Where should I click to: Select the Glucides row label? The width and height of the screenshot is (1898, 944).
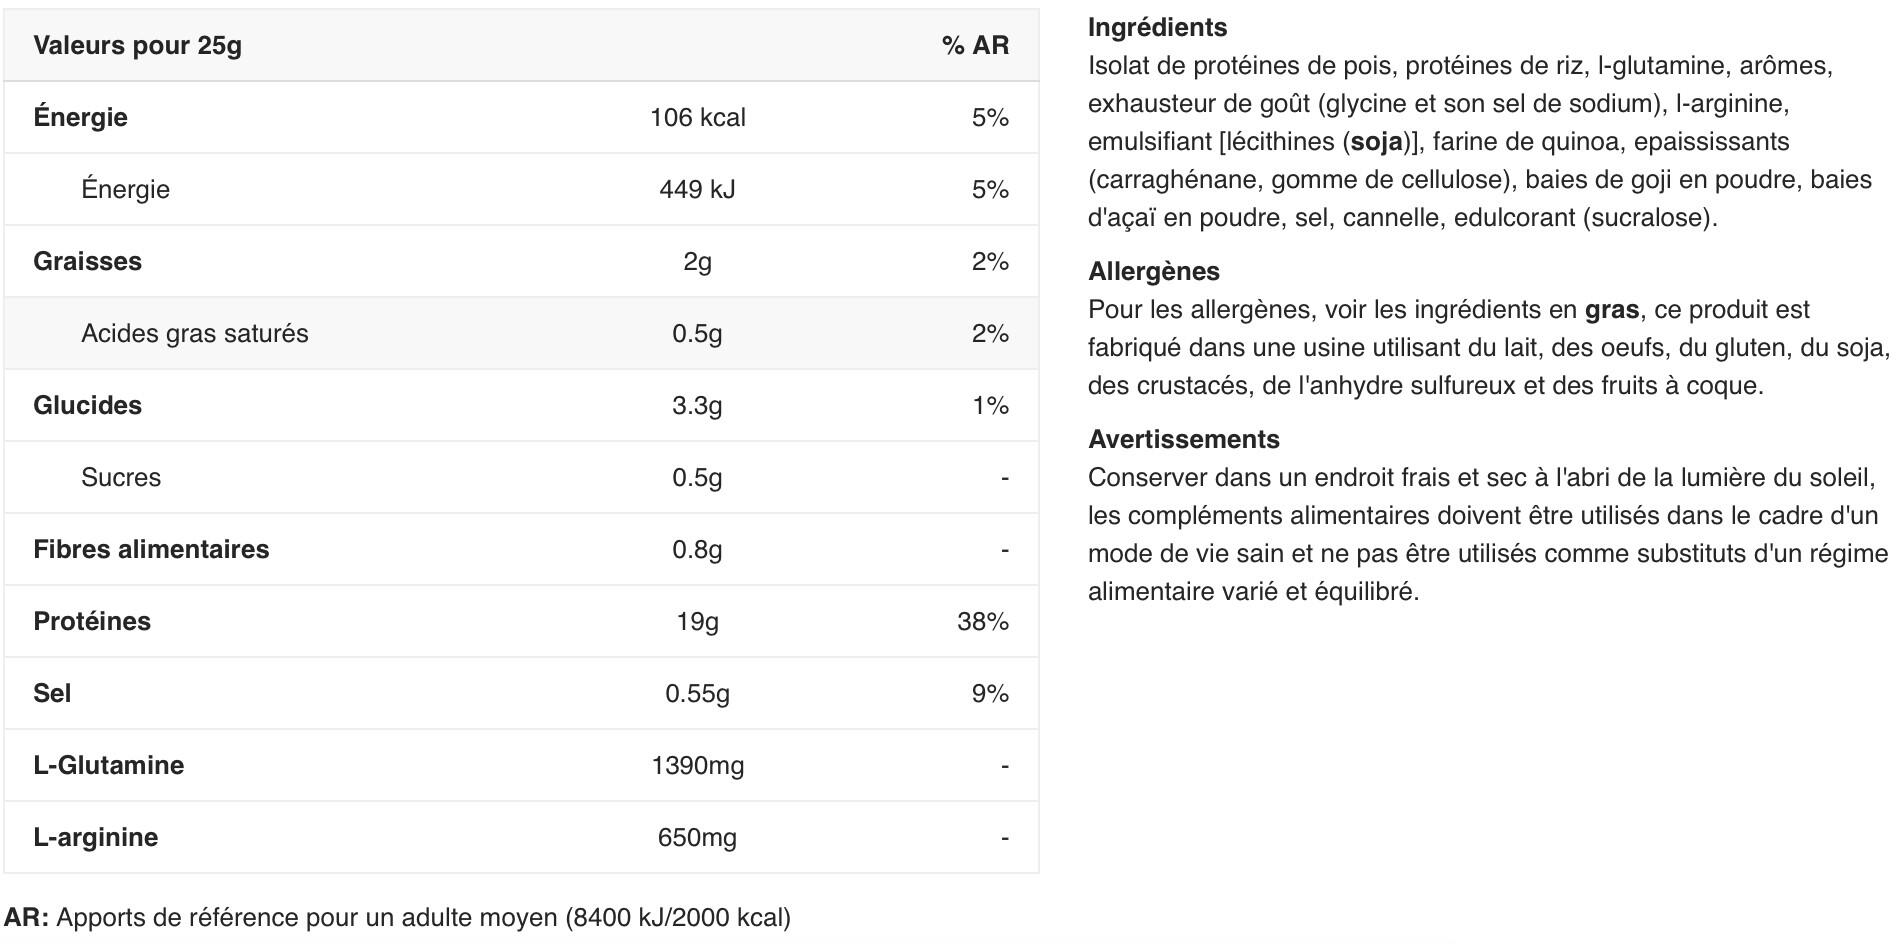click(x=87, y=405)
